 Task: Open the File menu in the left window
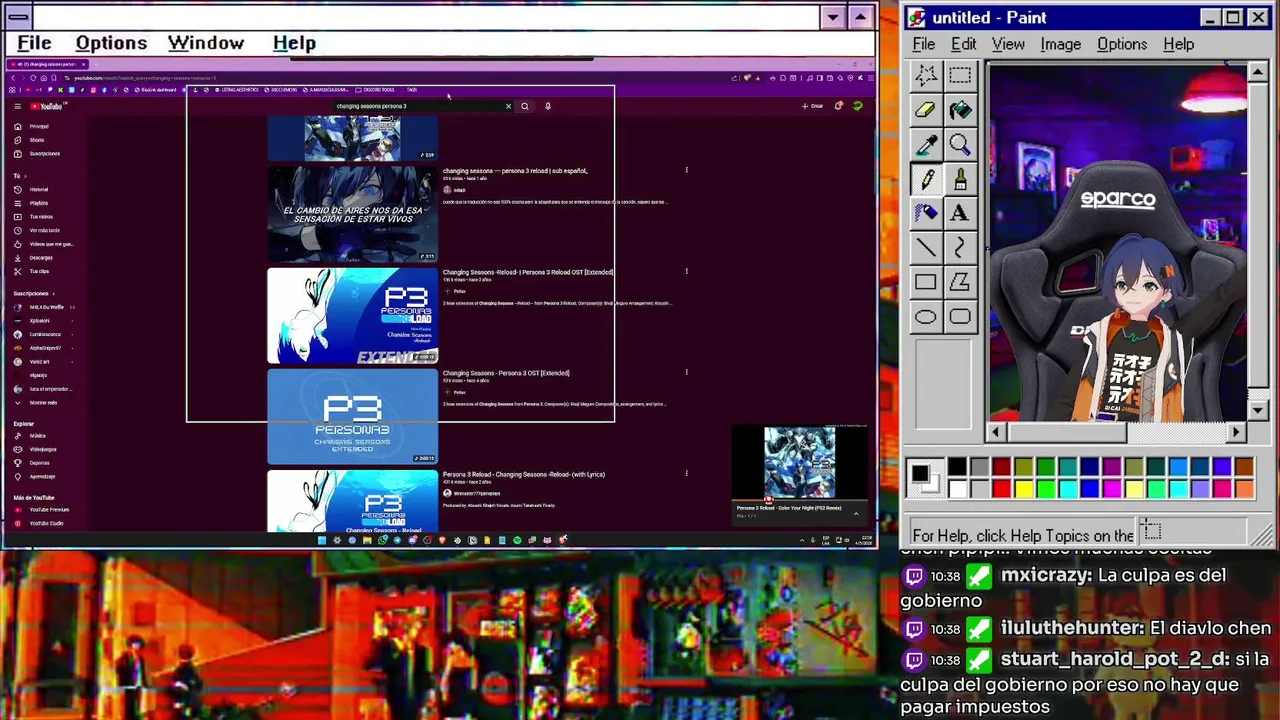(x=34, y=43)
